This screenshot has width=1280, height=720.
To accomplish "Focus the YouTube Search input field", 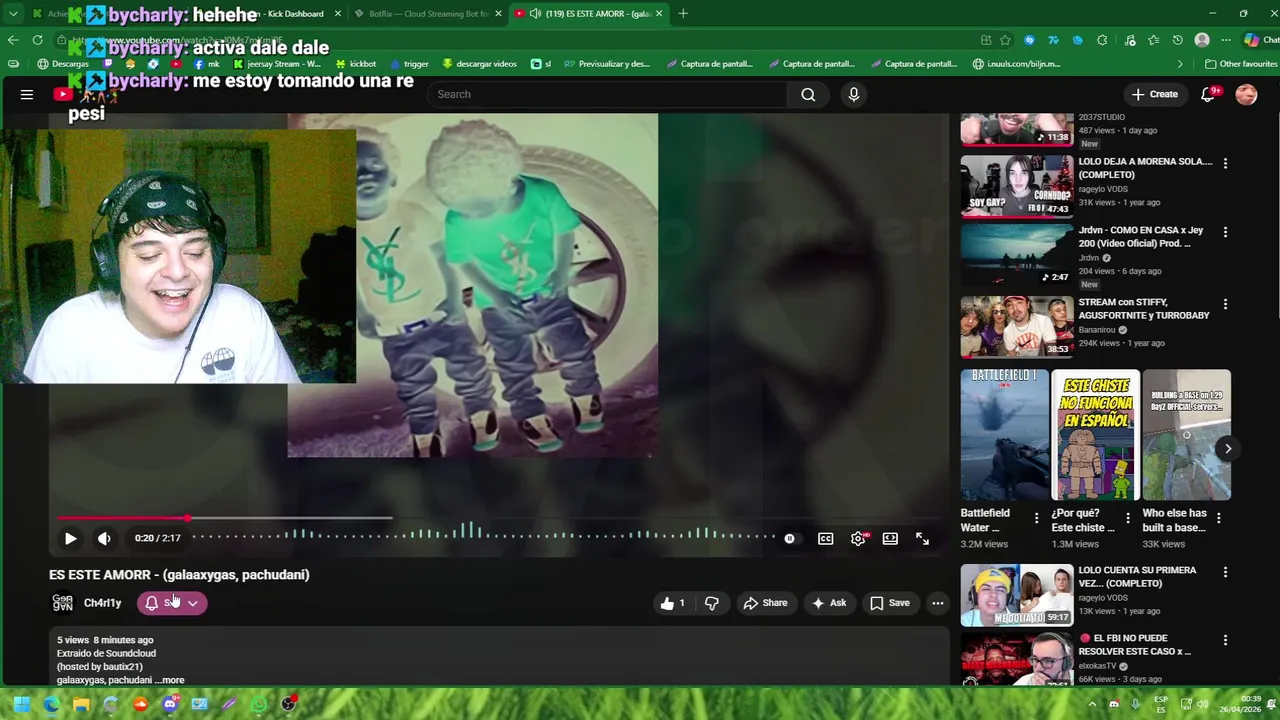I will click(x=606, y=94).
